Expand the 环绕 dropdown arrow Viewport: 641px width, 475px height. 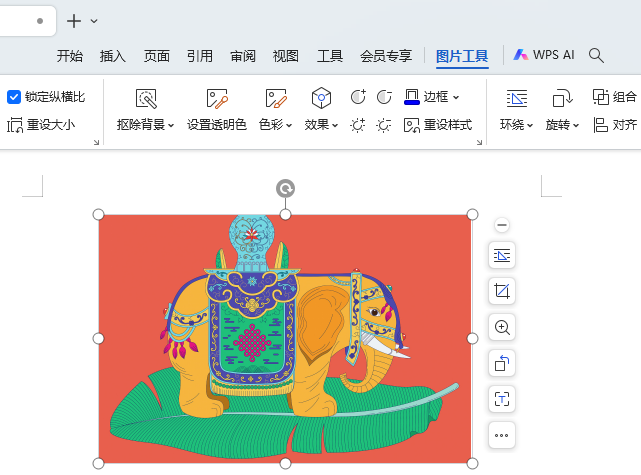click(x=530, y=126)
